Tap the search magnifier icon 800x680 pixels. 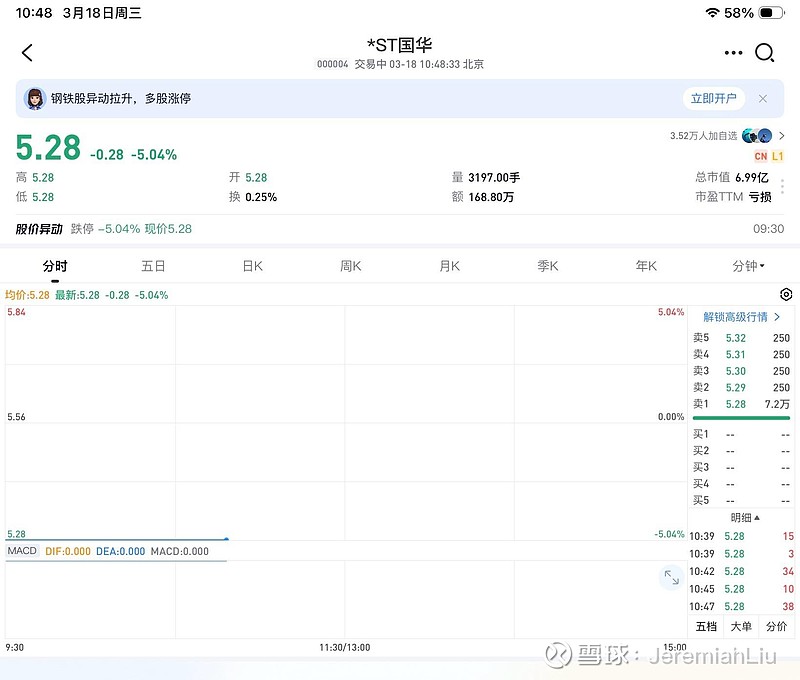click(765, 53)
